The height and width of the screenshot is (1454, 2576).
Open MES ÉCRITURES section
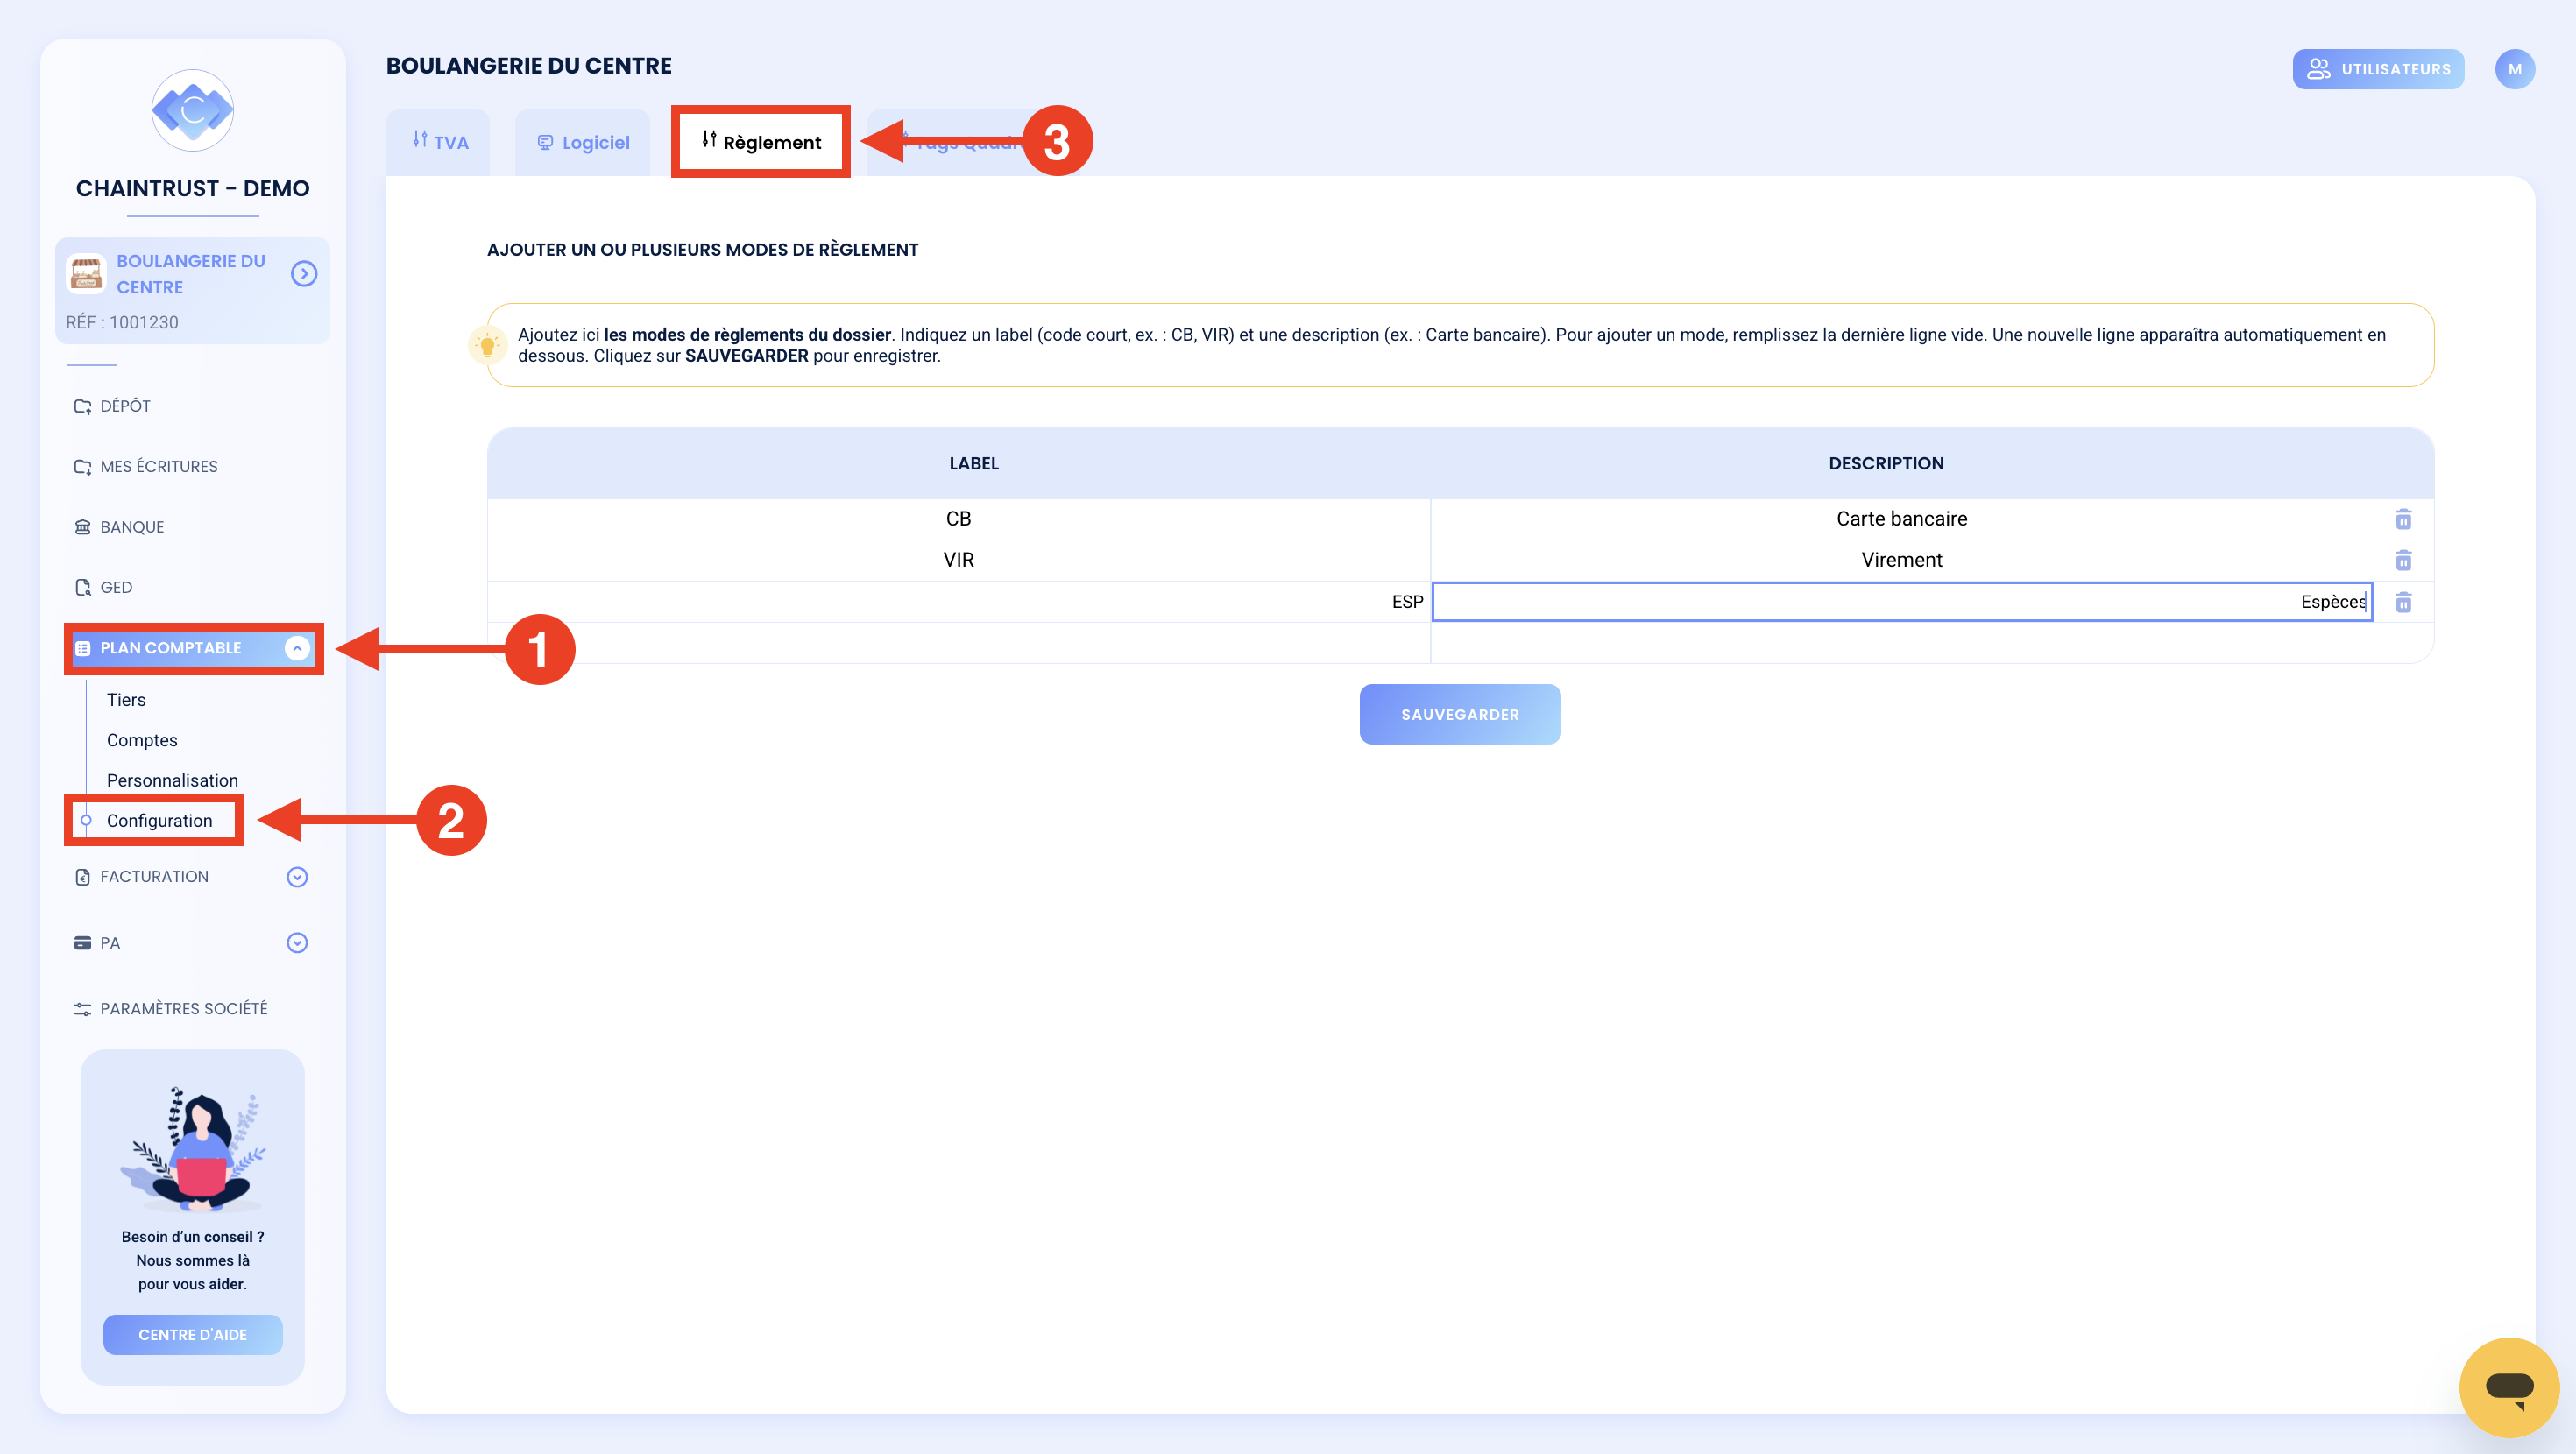point(158,466)
